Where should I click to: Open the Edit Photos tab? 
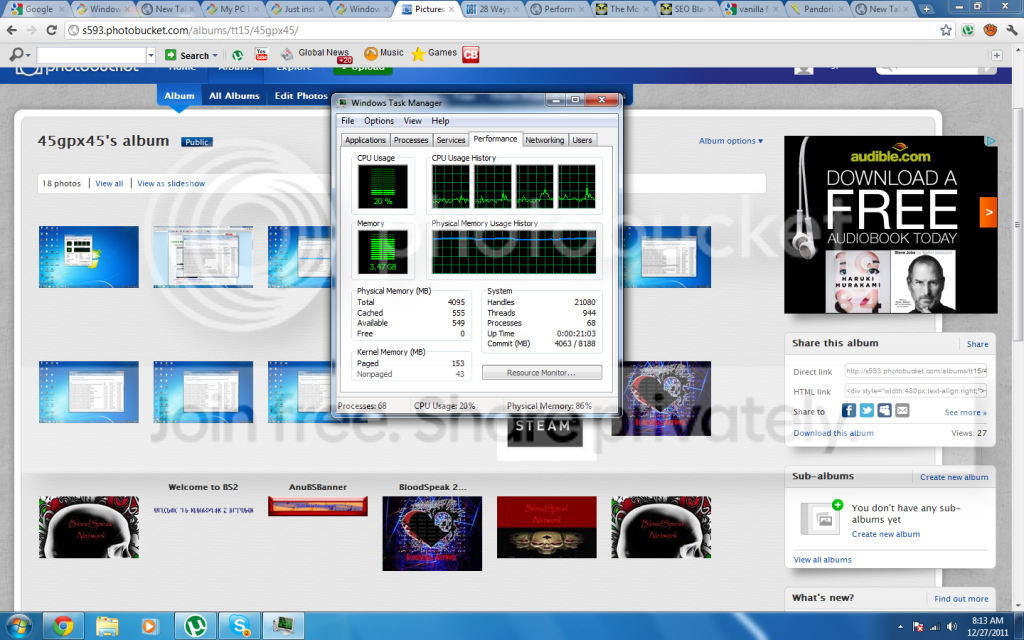301,95
